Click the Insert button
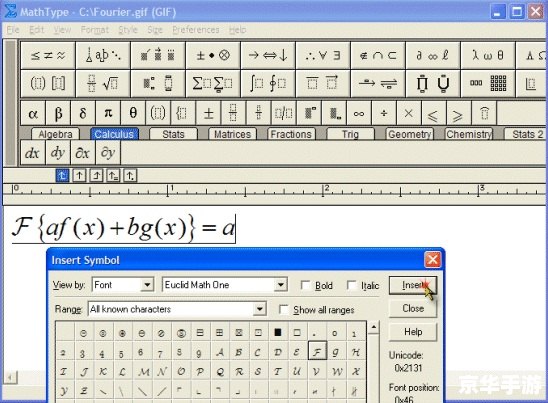Image resolution: width=548 pixels, height=403 pixels. [x=413, y=285]
